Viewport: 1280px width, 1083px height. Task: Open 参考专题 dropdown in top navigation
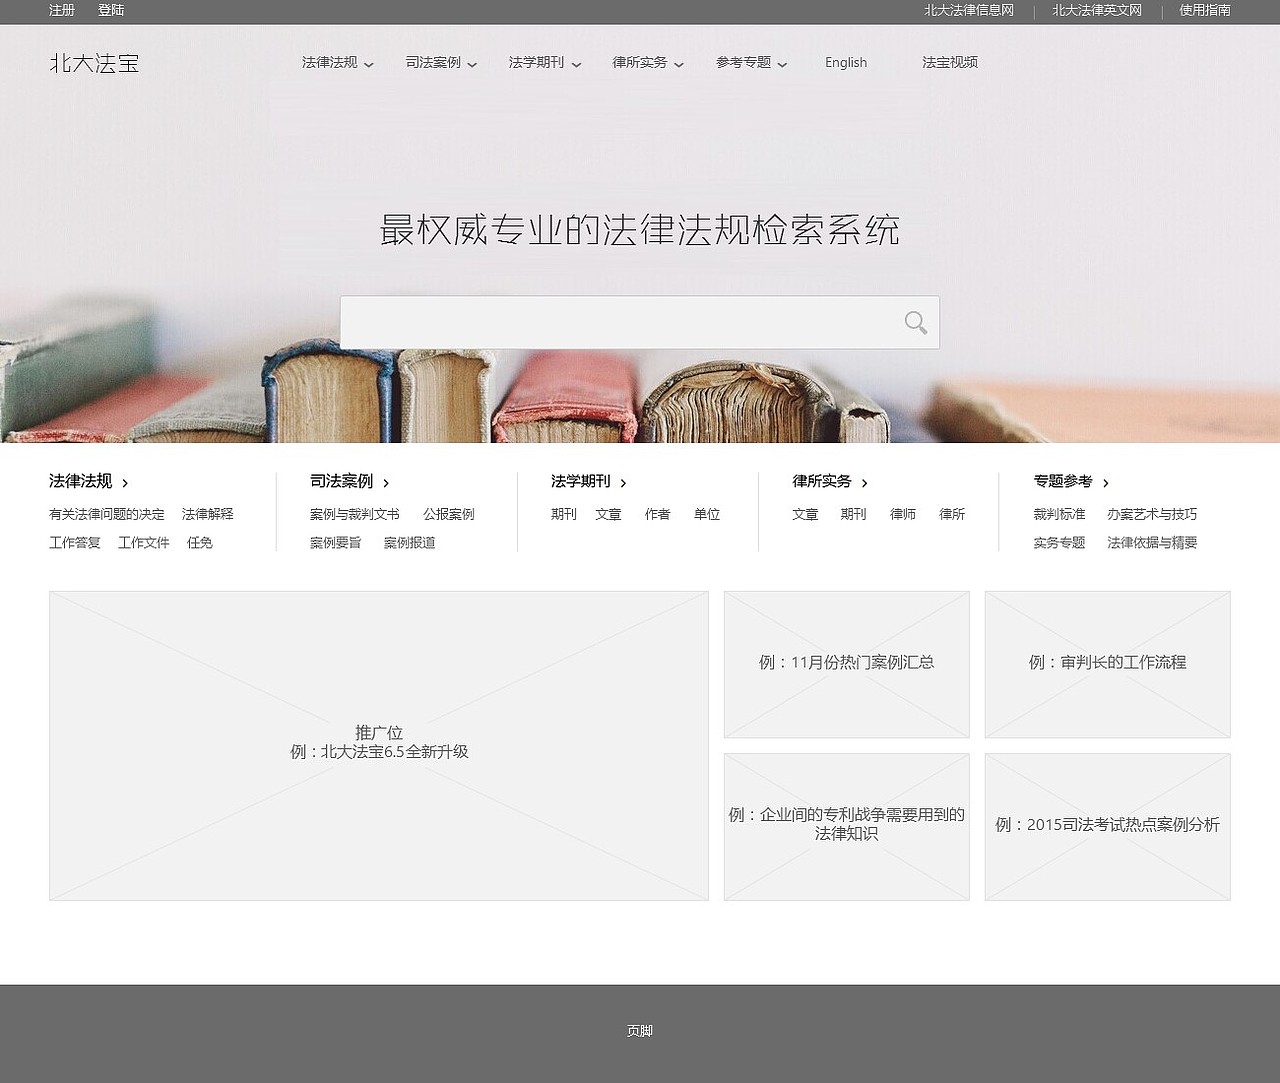[x=752, y=62]
